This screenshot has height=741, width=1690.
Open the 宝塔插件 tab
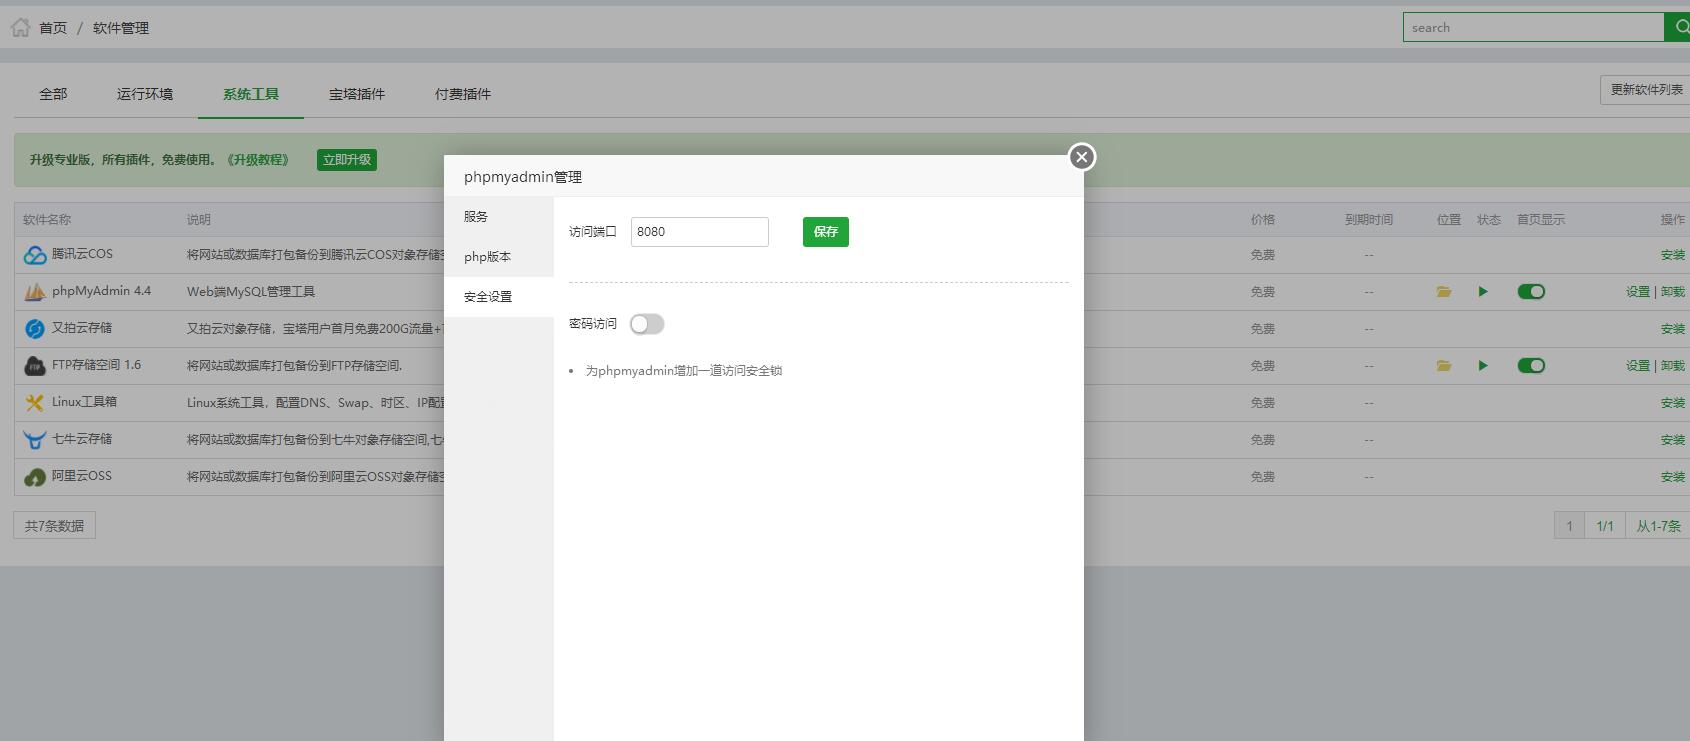tap(357, 94)
